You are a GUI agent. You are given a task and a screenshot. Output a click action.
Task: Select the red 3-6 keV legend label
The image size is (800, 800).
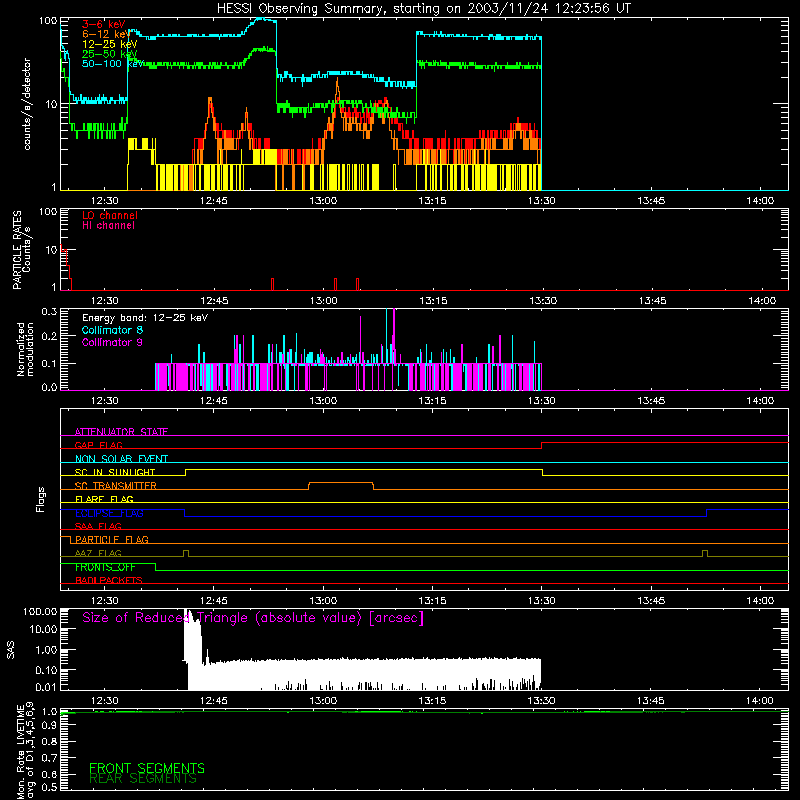click(x=103, y=24)
